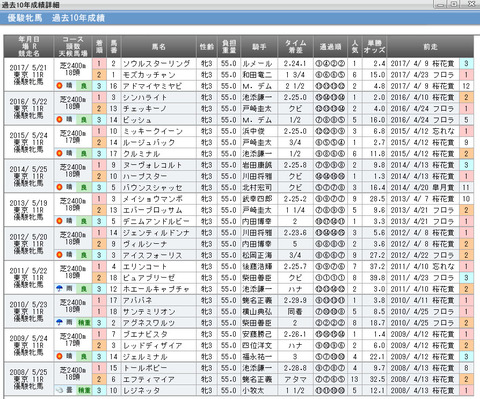Click horse name ジェンティルドンナ
The width and height of the screenshot is (480, 399).
156,233
